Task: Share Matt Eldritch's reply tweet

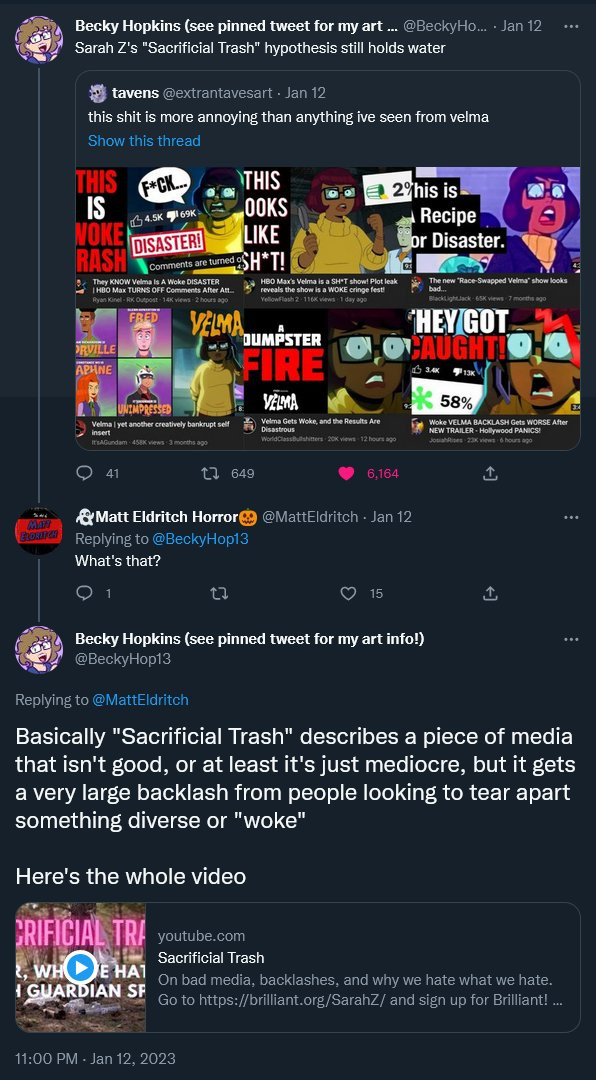Action: [490, 593]
